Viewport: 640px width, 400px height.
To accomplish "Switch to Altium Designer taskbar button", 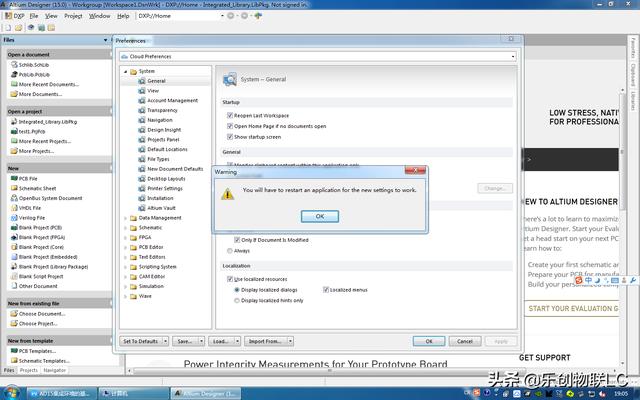I will coord(206,393).
